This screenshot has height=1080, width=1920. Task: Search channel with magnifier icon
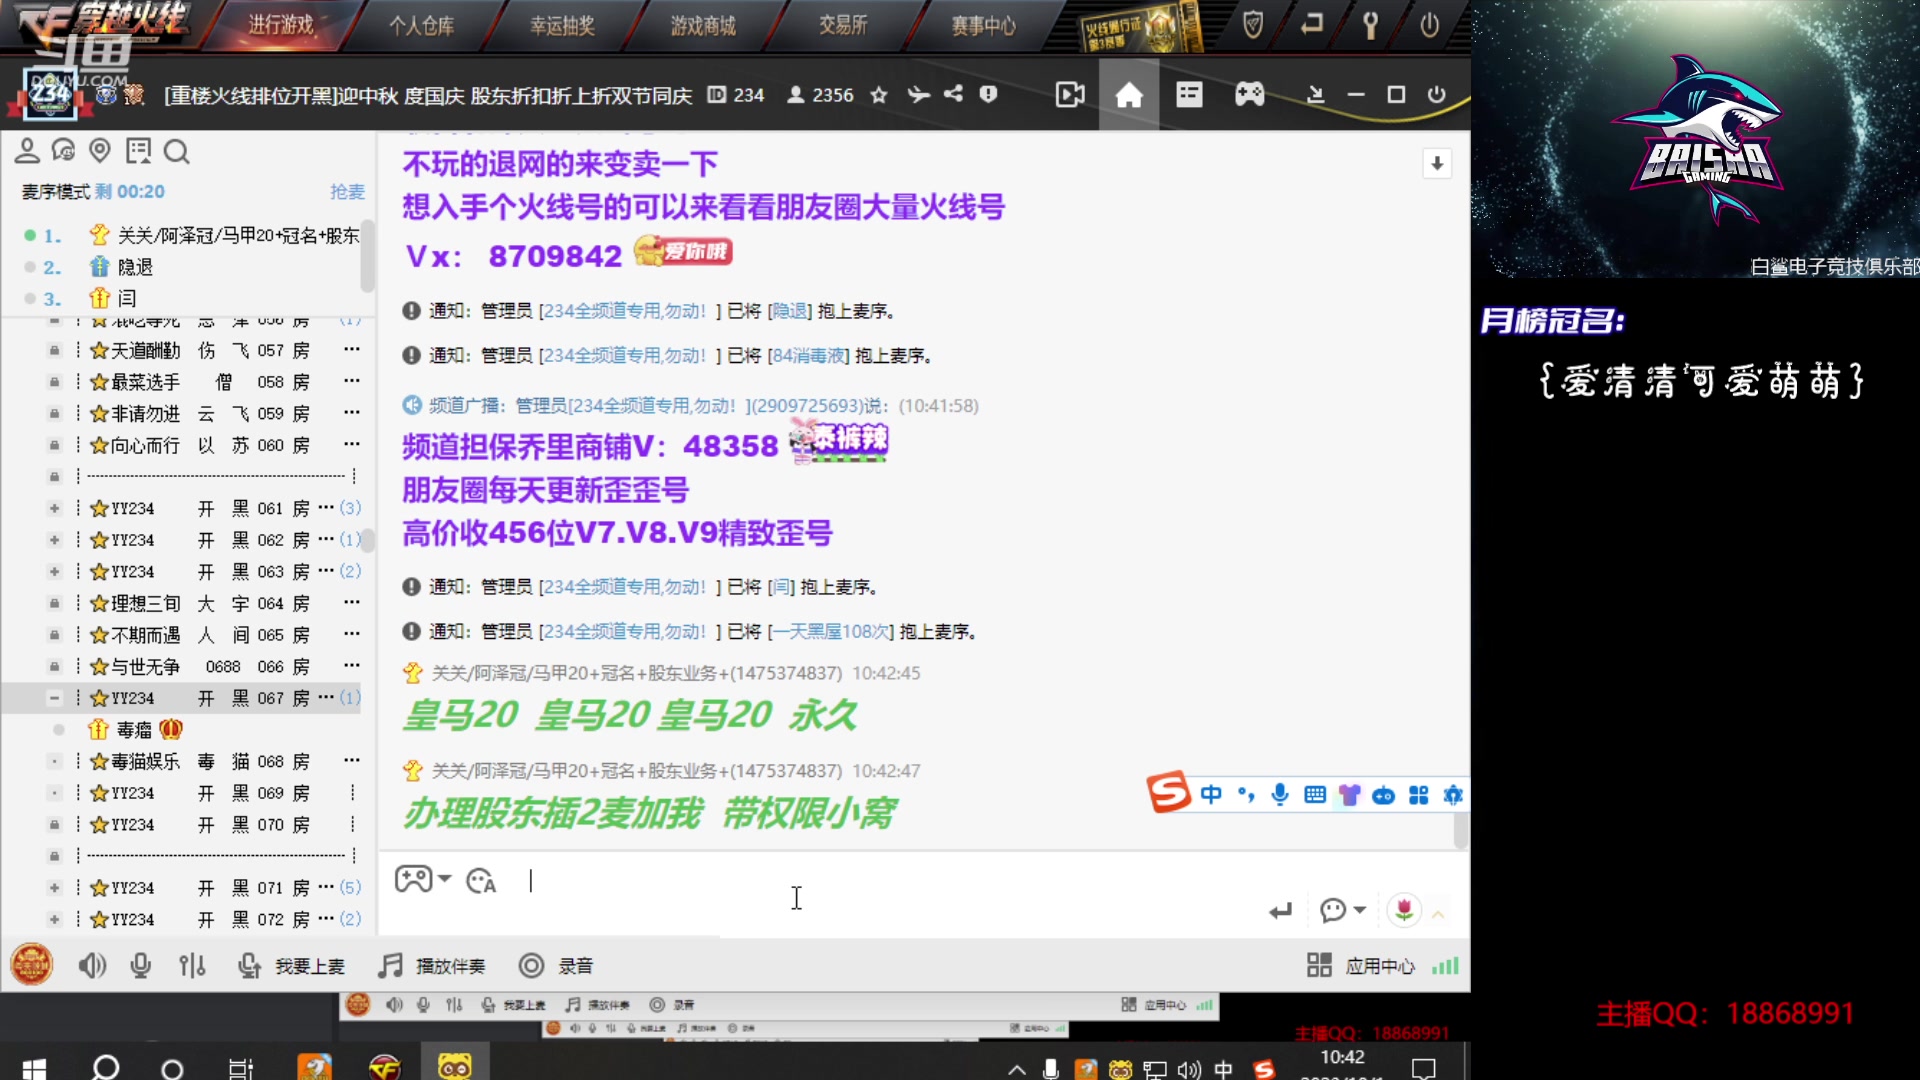tap(176, 151)
